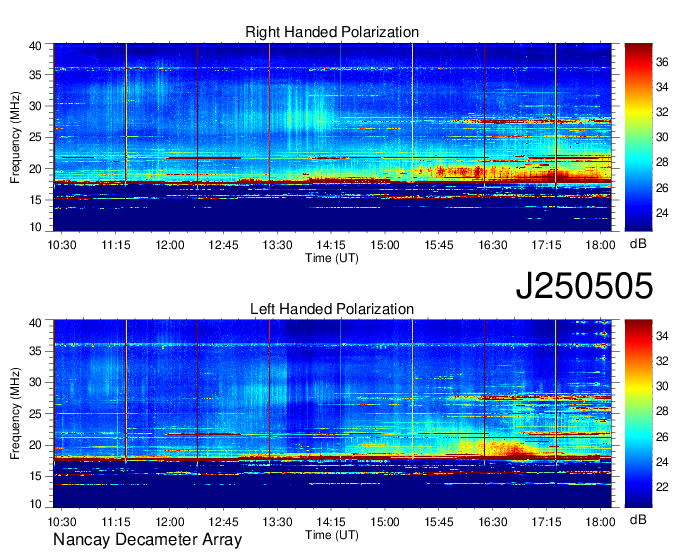Viewport: 680px width, 552px height.
Task: Click the 15 MHz tick on the Right Handed plot
Action: pyautogui.click(x=36, y=200)
